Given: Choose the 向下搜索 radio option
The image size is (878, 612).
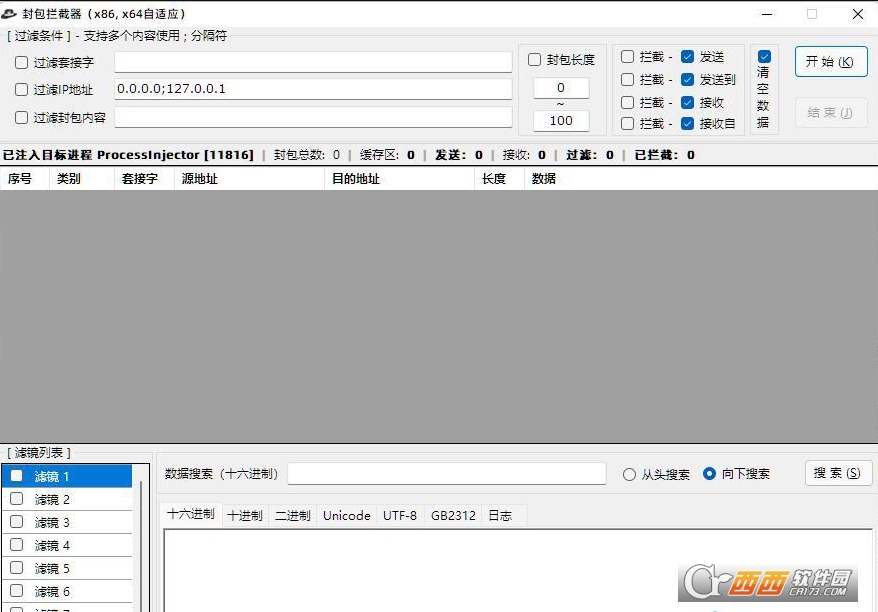Looking at the screenshot, I should 710,474.
